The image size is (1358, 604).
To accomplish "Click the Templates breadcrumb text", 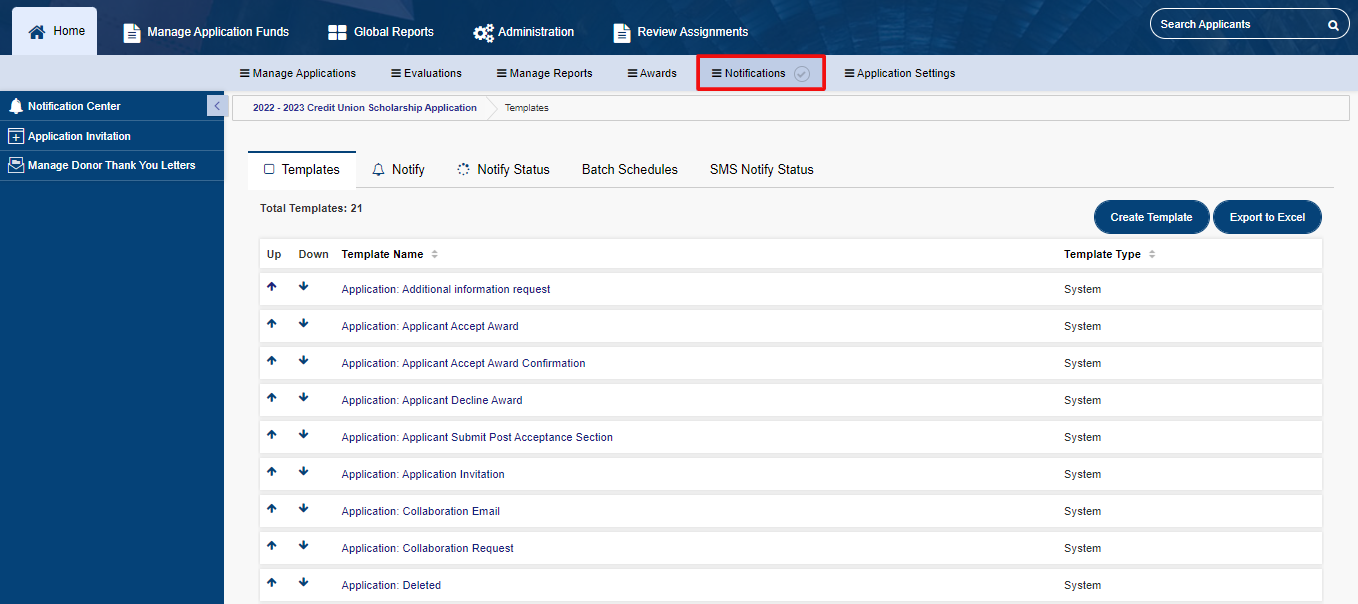I will [526, 108].
